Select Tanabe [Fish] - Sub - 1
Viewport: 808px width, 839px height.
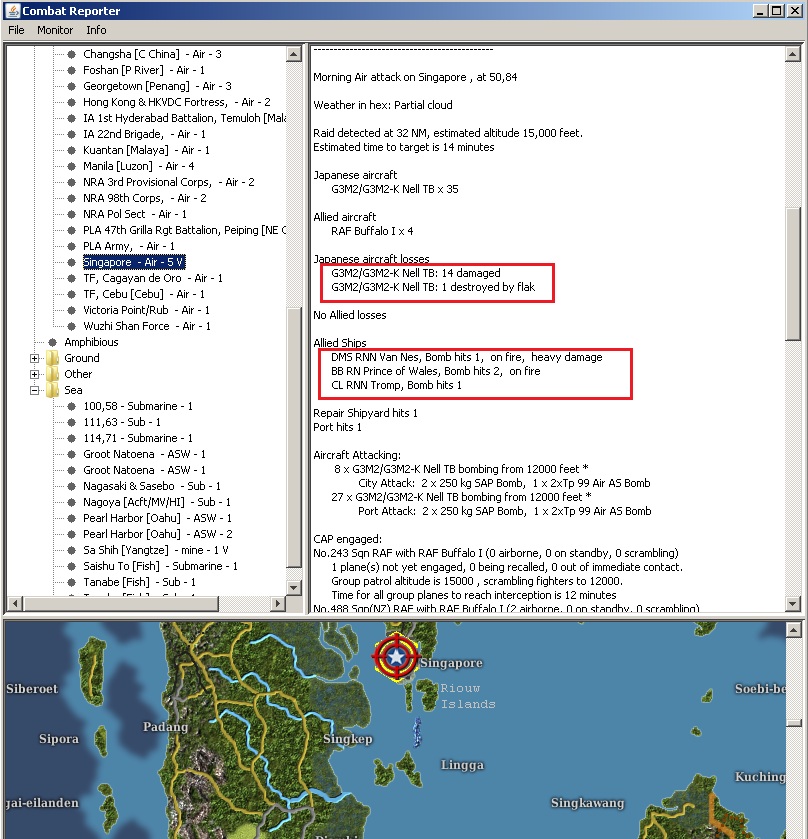click(140, 582)
